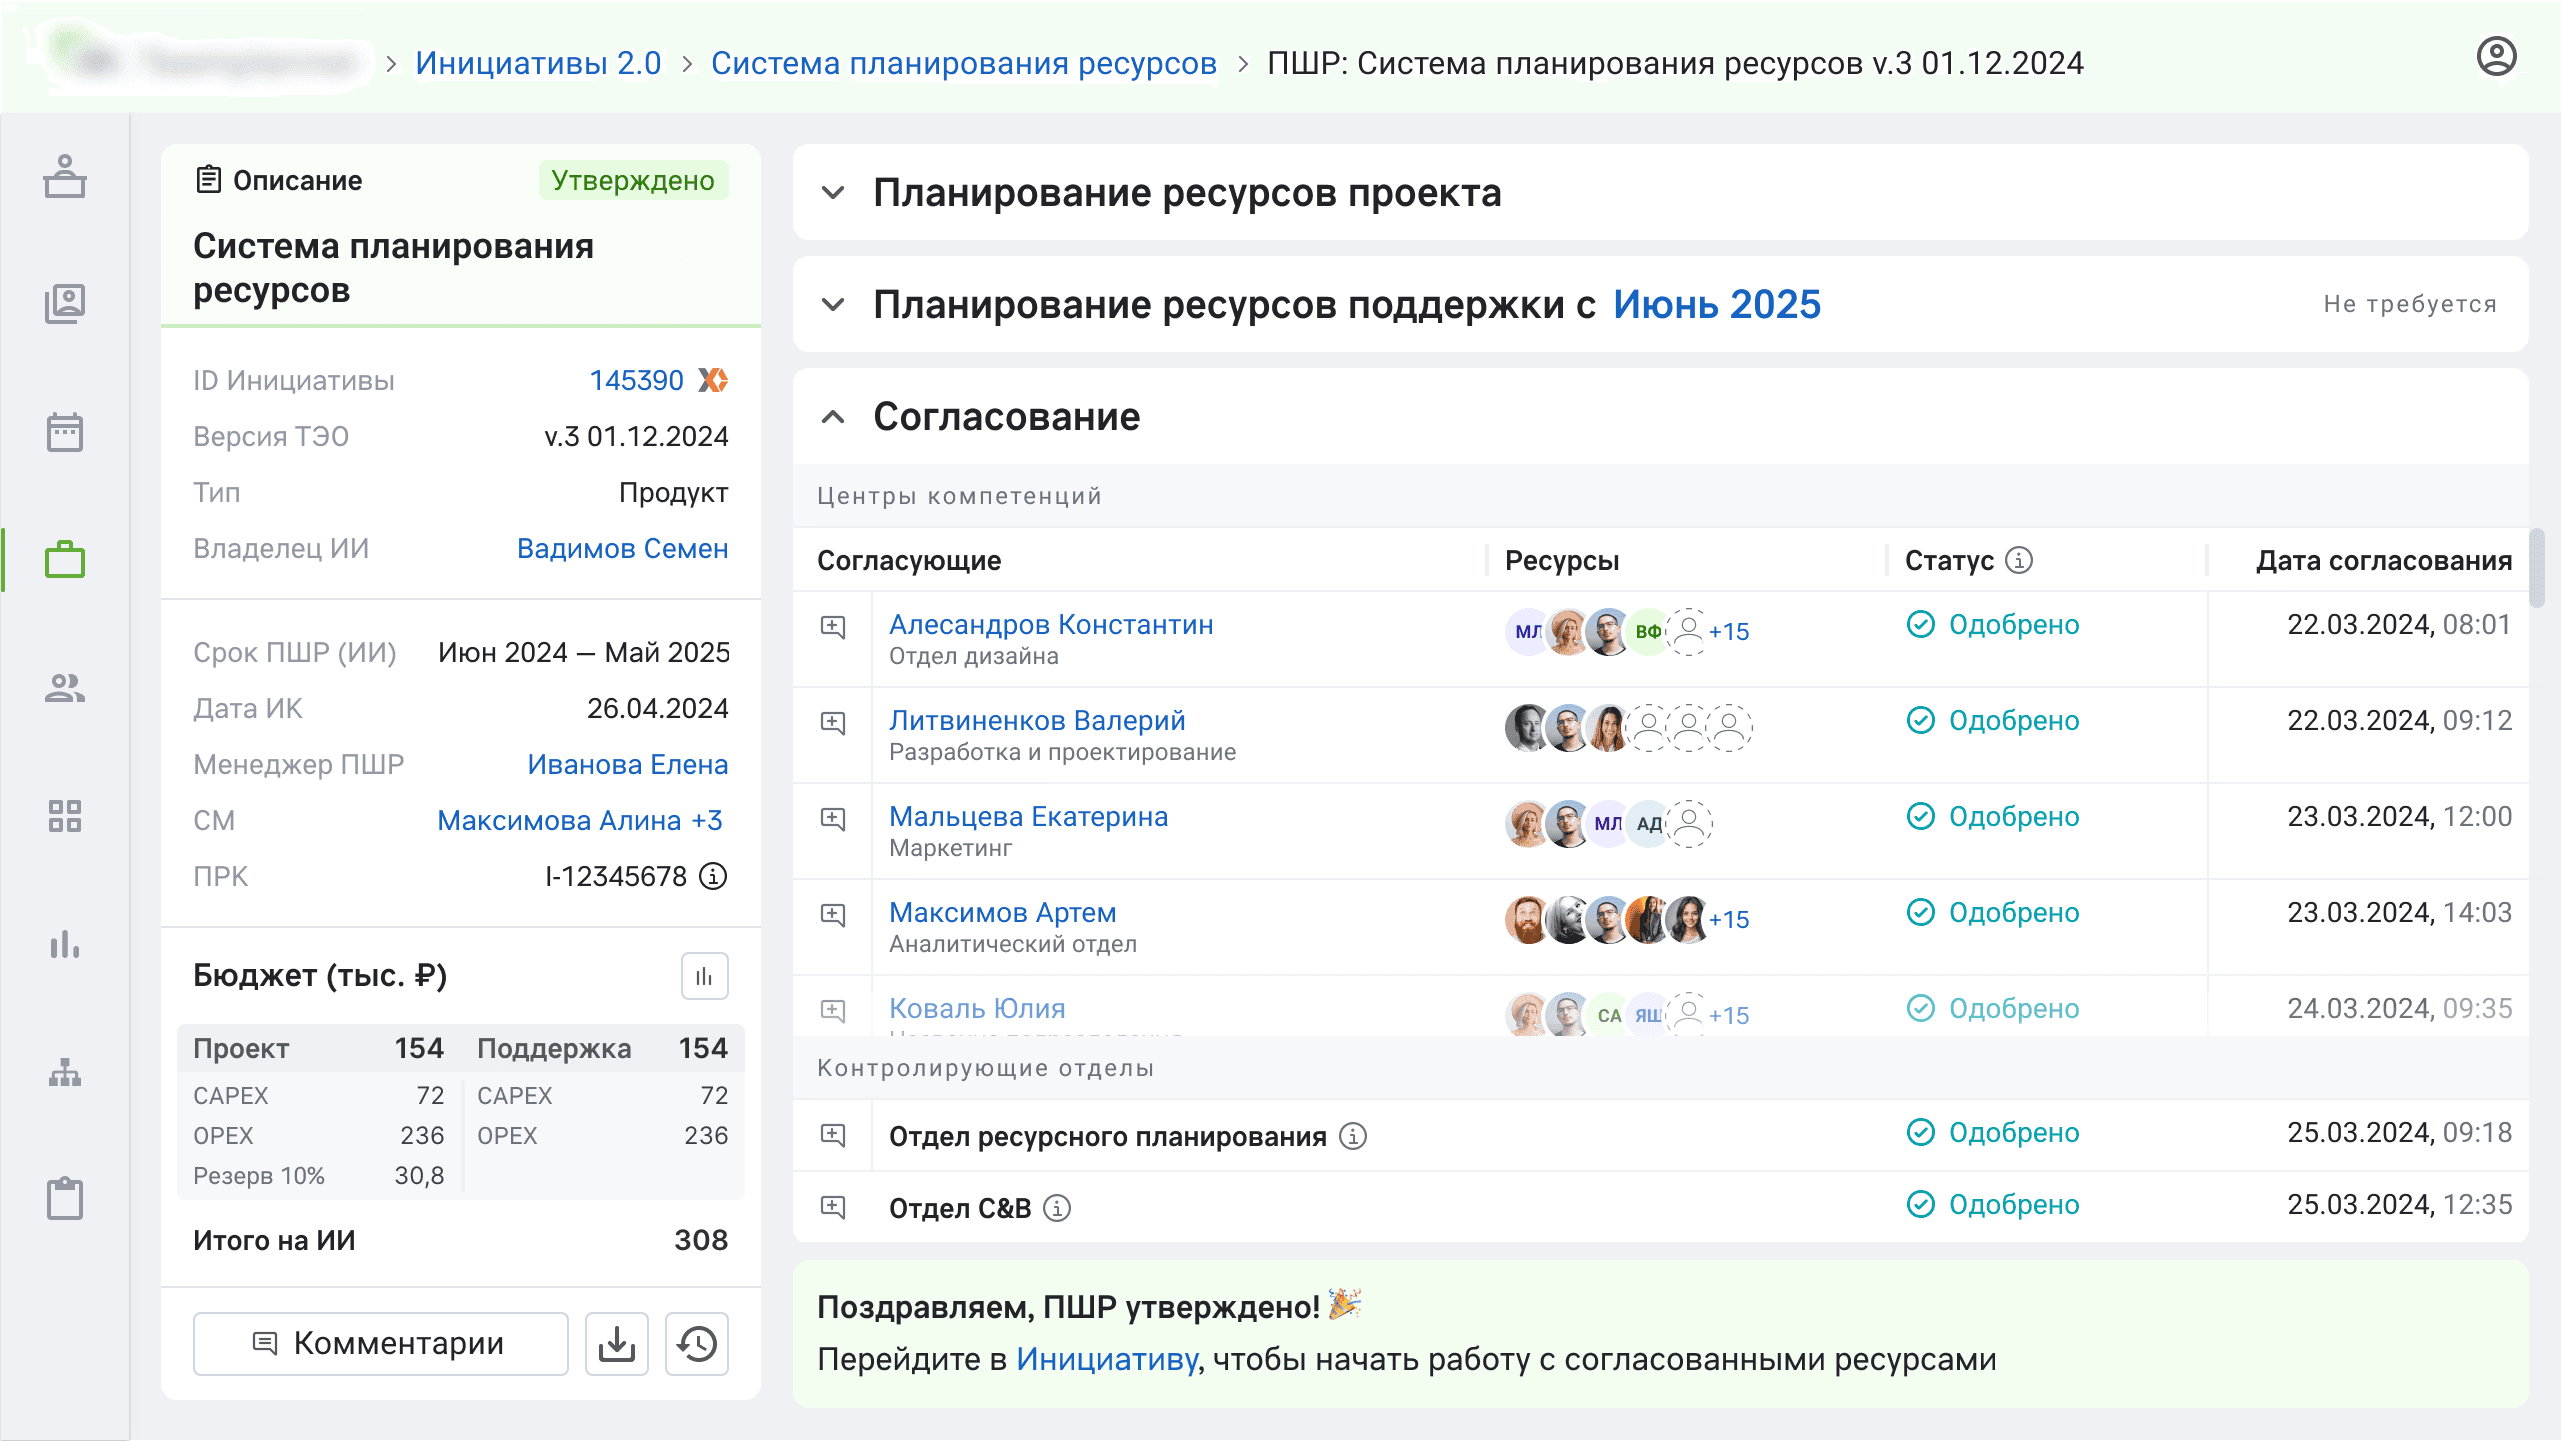Expand Планирование ресурсов проекта section

[x=833, y=192]
